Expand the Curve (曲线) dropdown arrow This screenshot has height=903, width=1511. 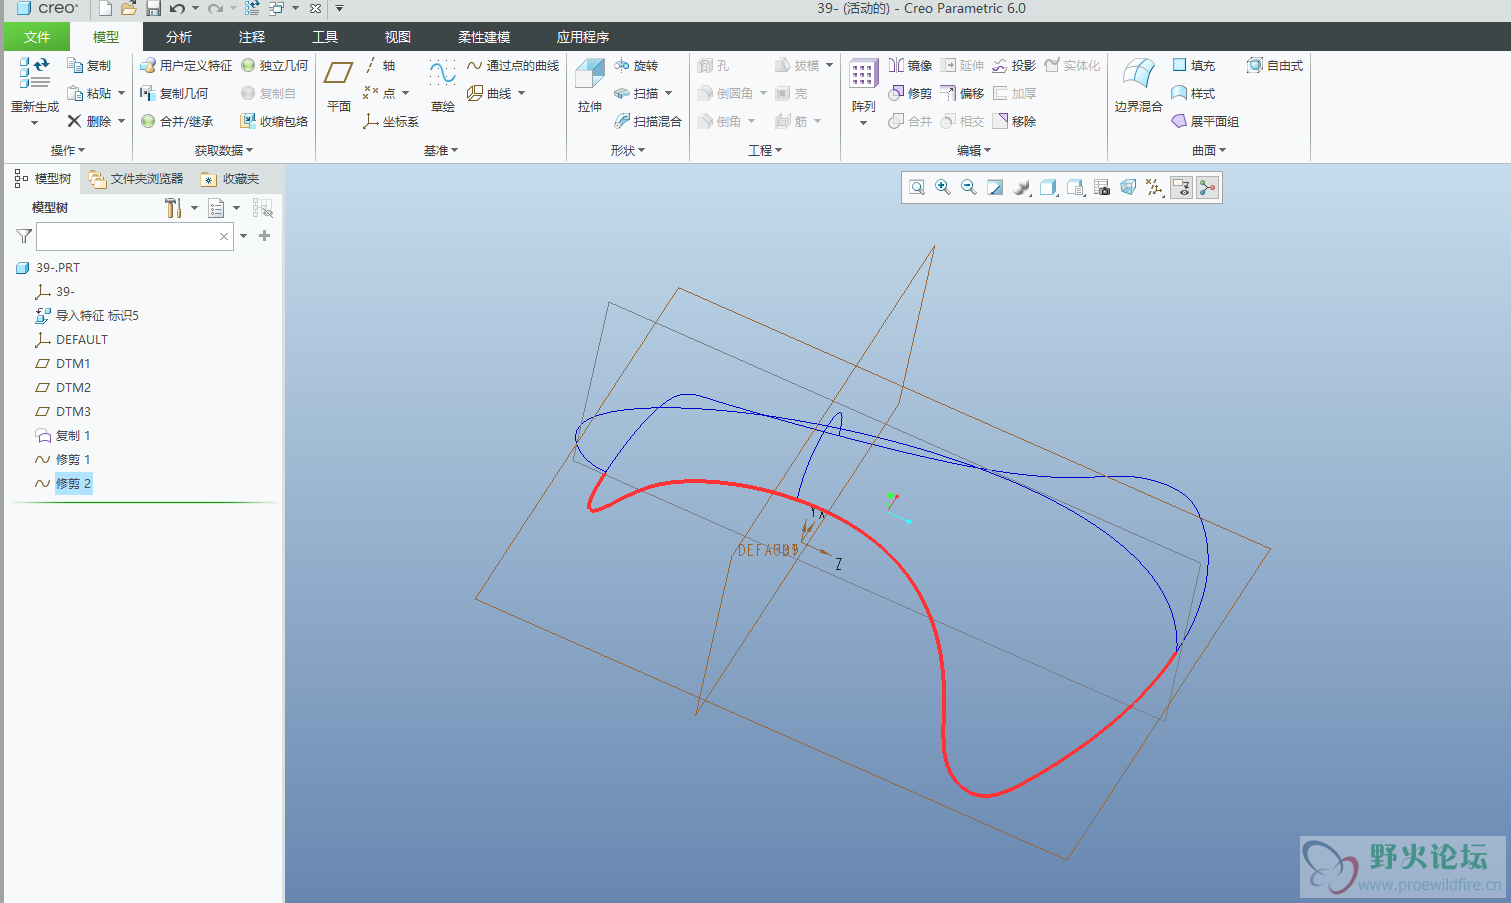point(521,93)
